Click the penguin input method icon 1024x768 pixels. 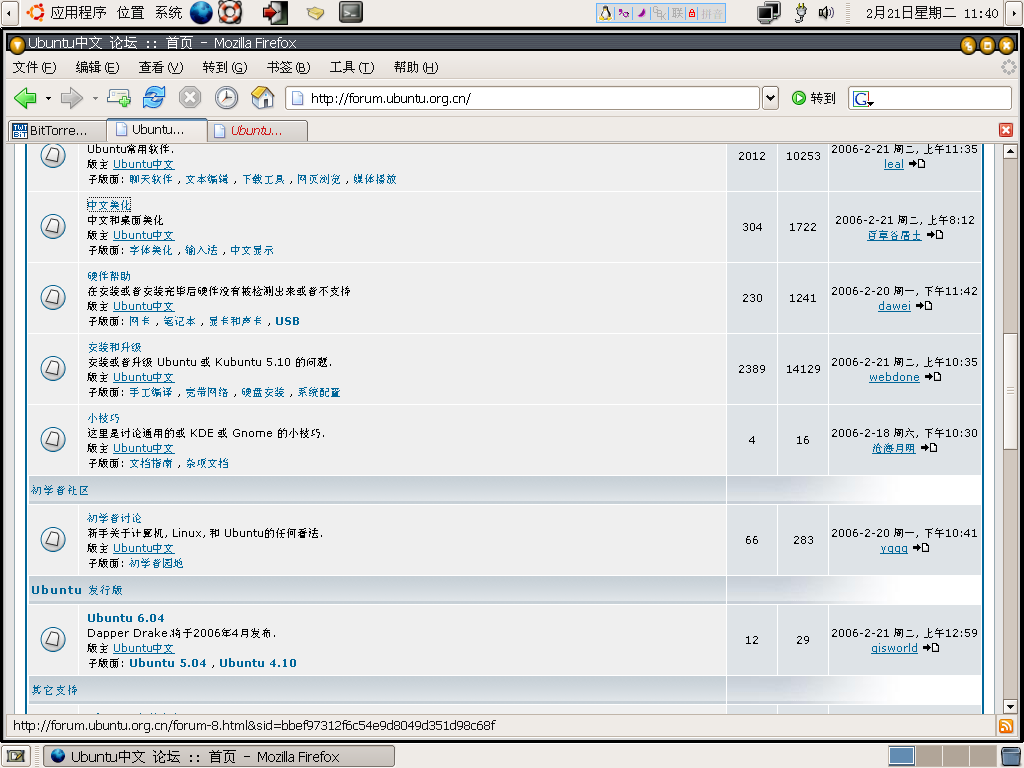[605, 13]
